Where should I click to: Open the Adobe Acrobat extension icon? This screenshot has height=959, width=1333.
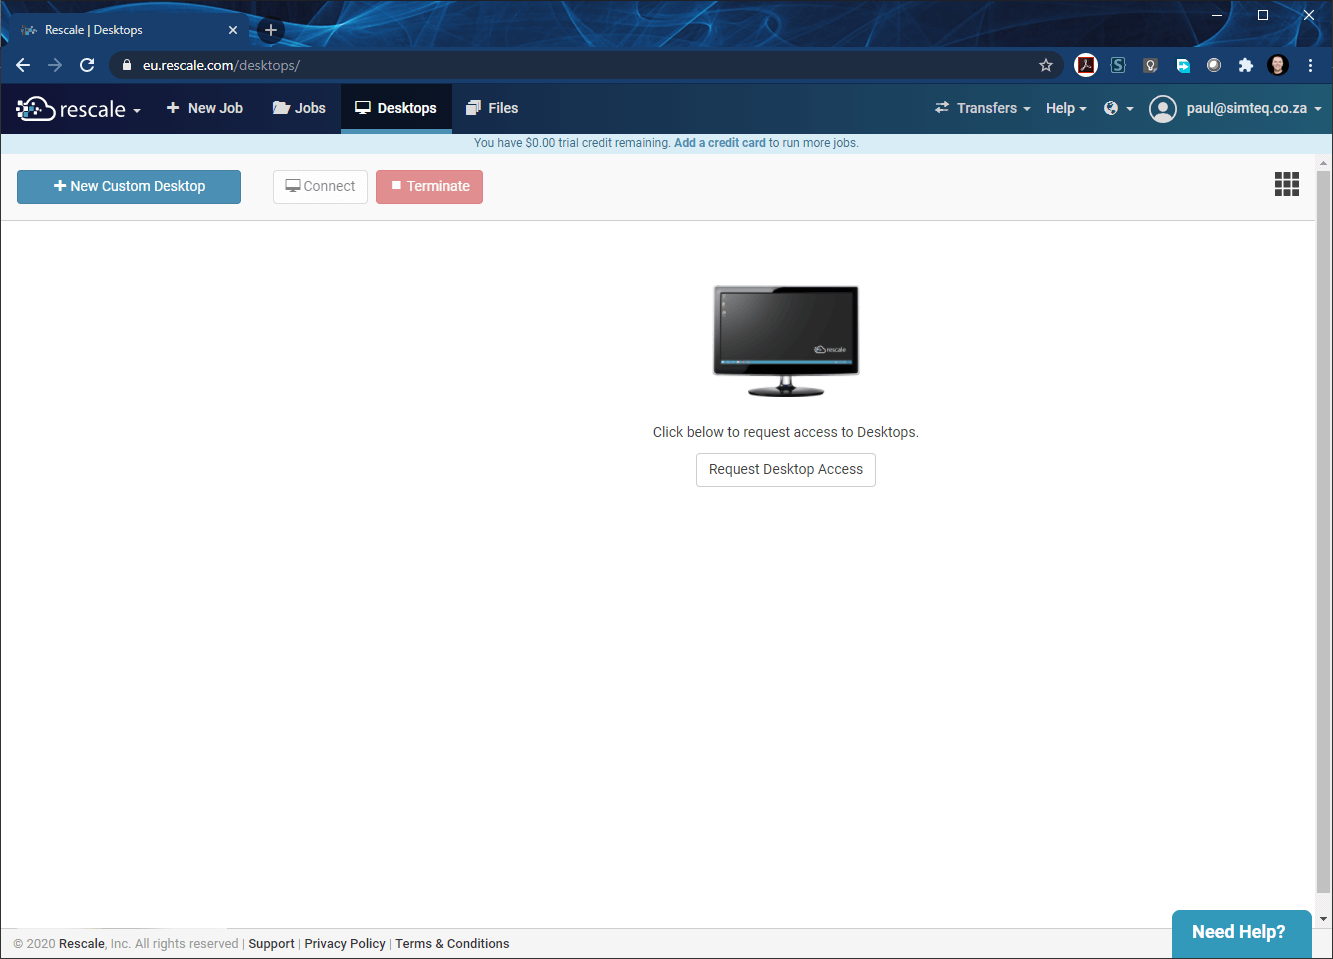(1085, 65)
